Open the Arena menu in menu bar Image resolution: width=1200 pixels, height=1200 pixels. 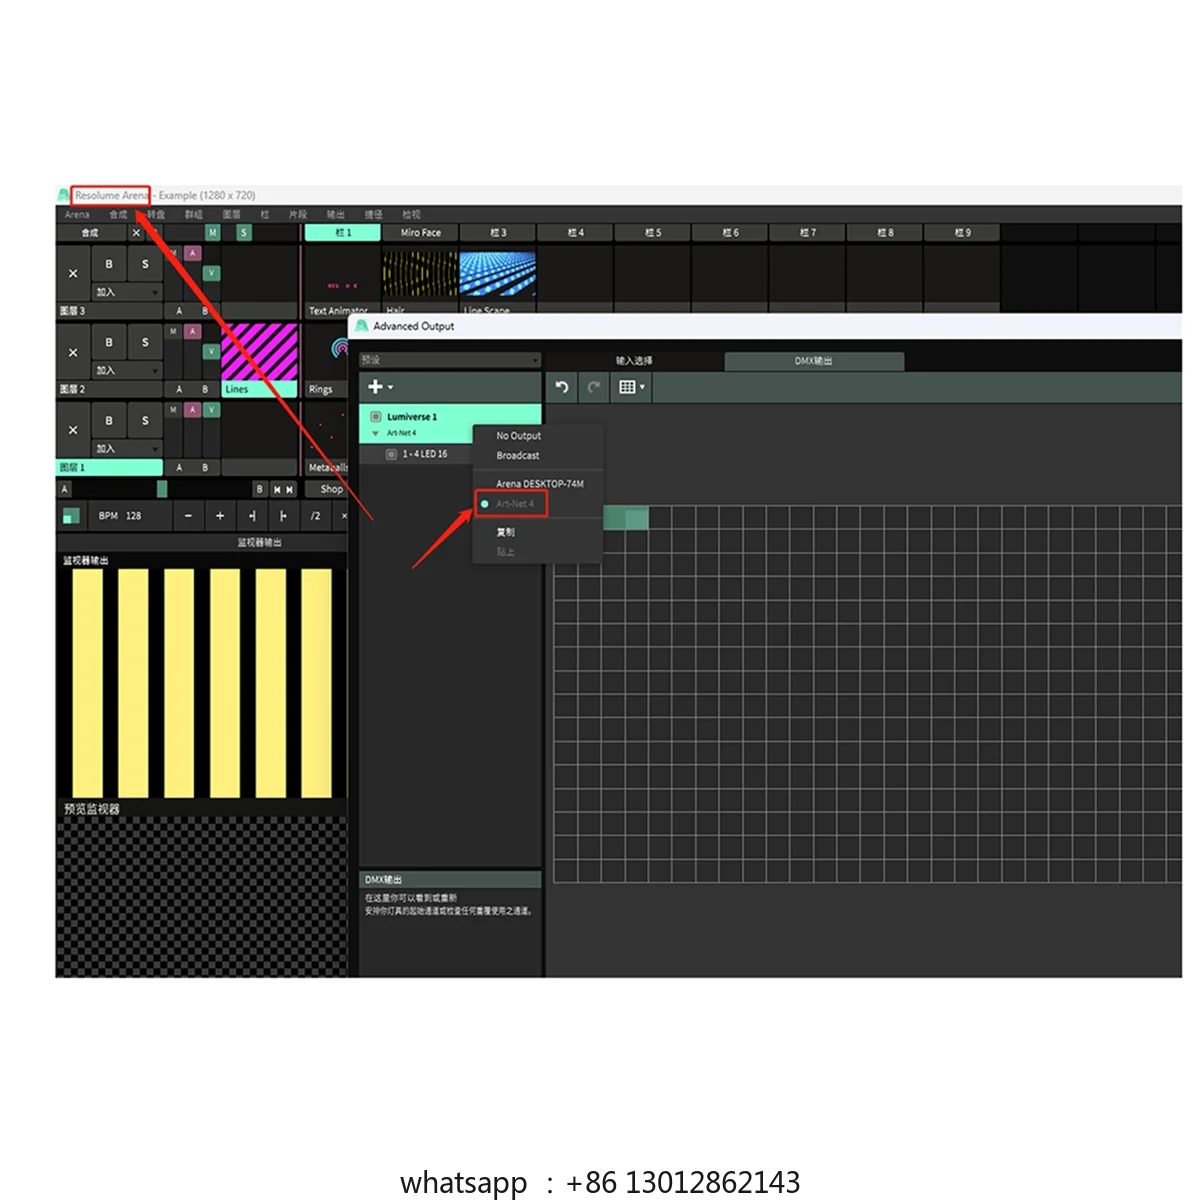click(x=77, y=215)
